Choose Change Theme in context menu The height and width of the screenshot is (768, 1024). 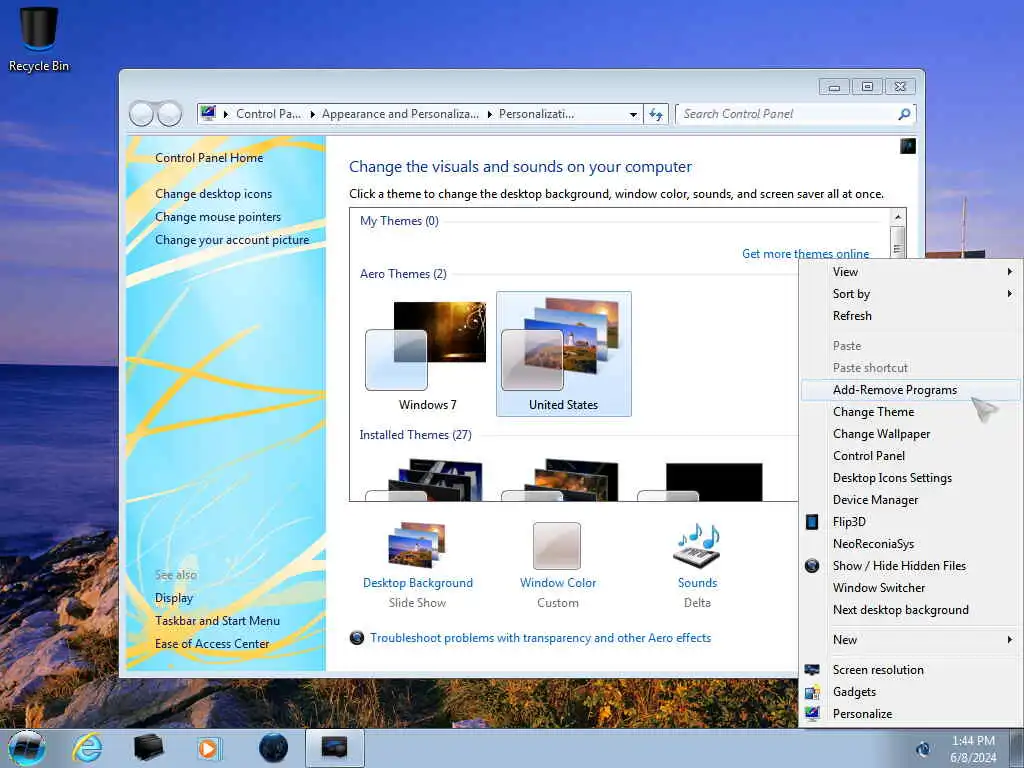(x=910, y=412)
